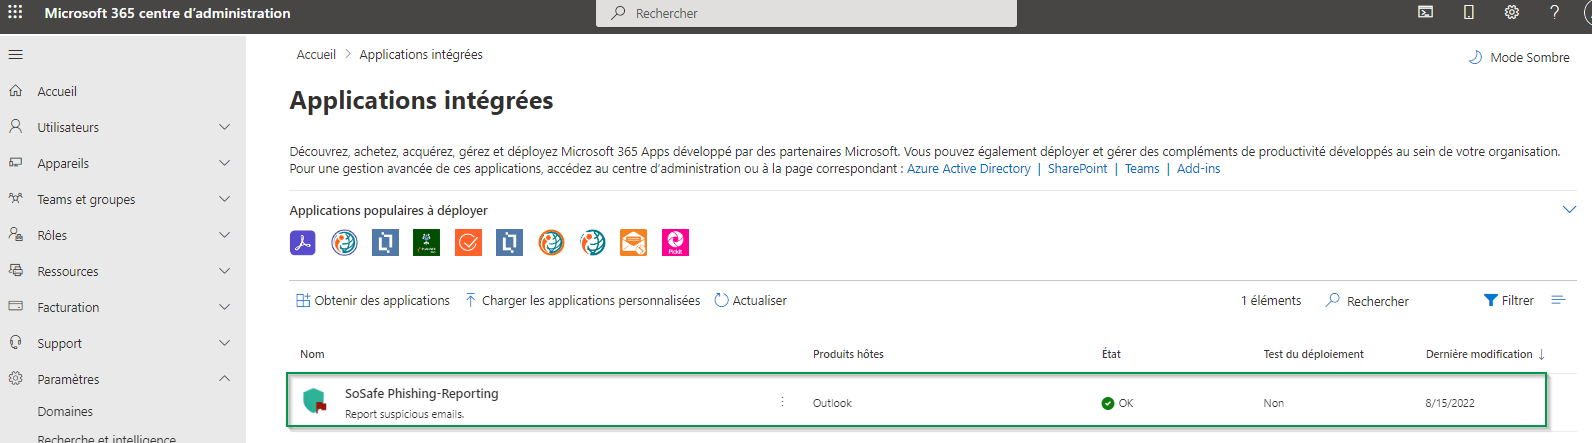This screenshot has height=443, width=1592.
Task: Open the settings gear in top bar
Action: coord(1511,13)
